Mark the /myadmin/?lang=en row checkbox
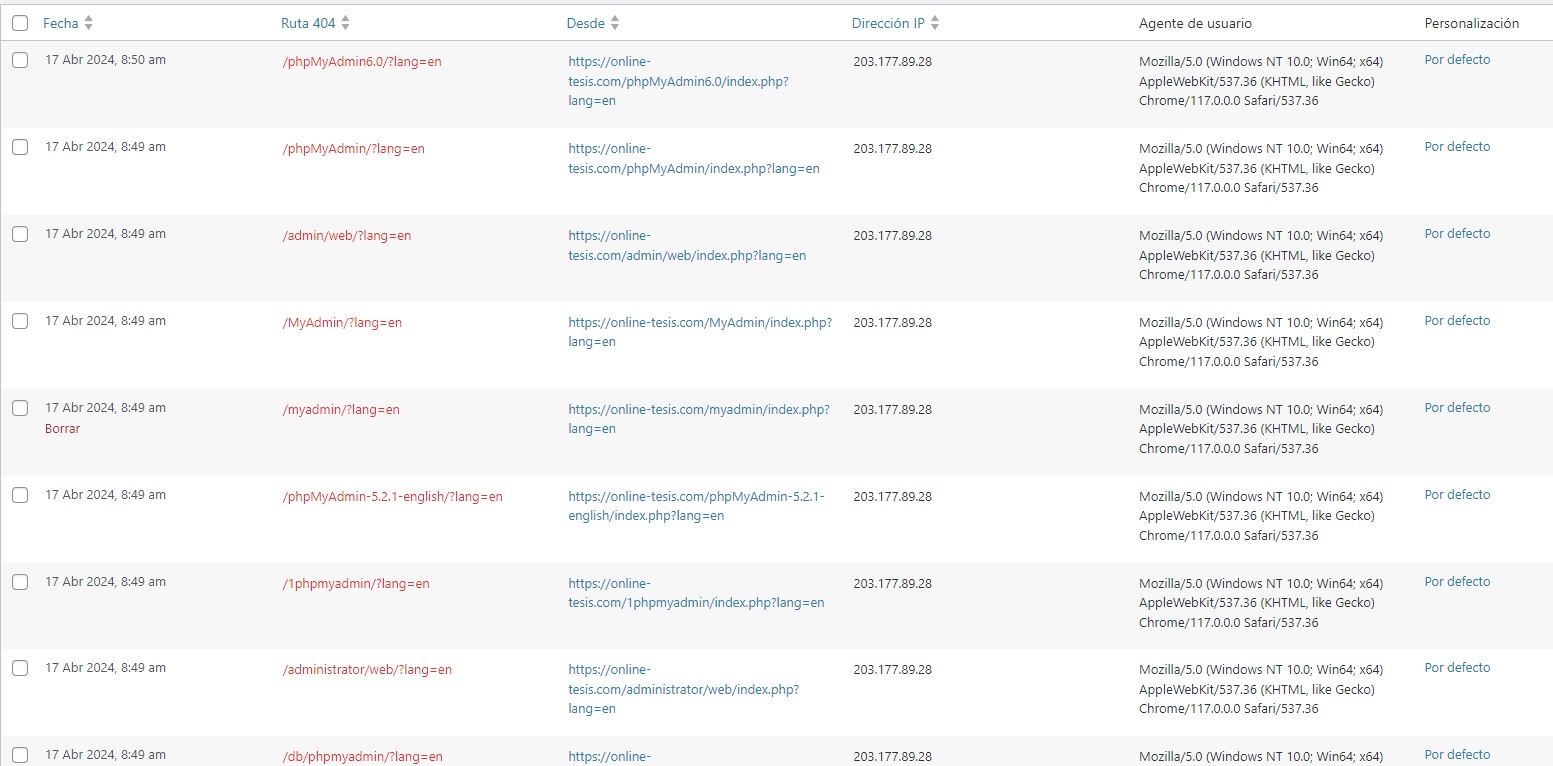Viewport: 1553px width, 766px height. (x=20, y=408)
